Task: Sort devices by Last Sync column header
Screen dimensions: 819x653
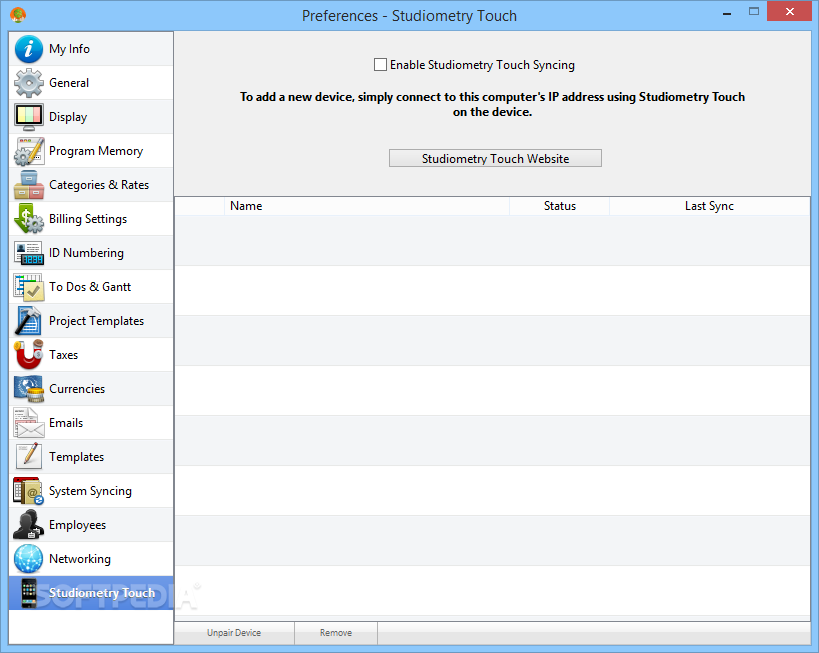Action: [709, 206]
